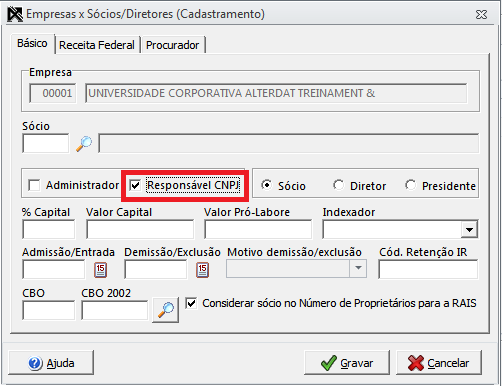Select the Diretor radio button
The image size is (502, 386).
338,185
